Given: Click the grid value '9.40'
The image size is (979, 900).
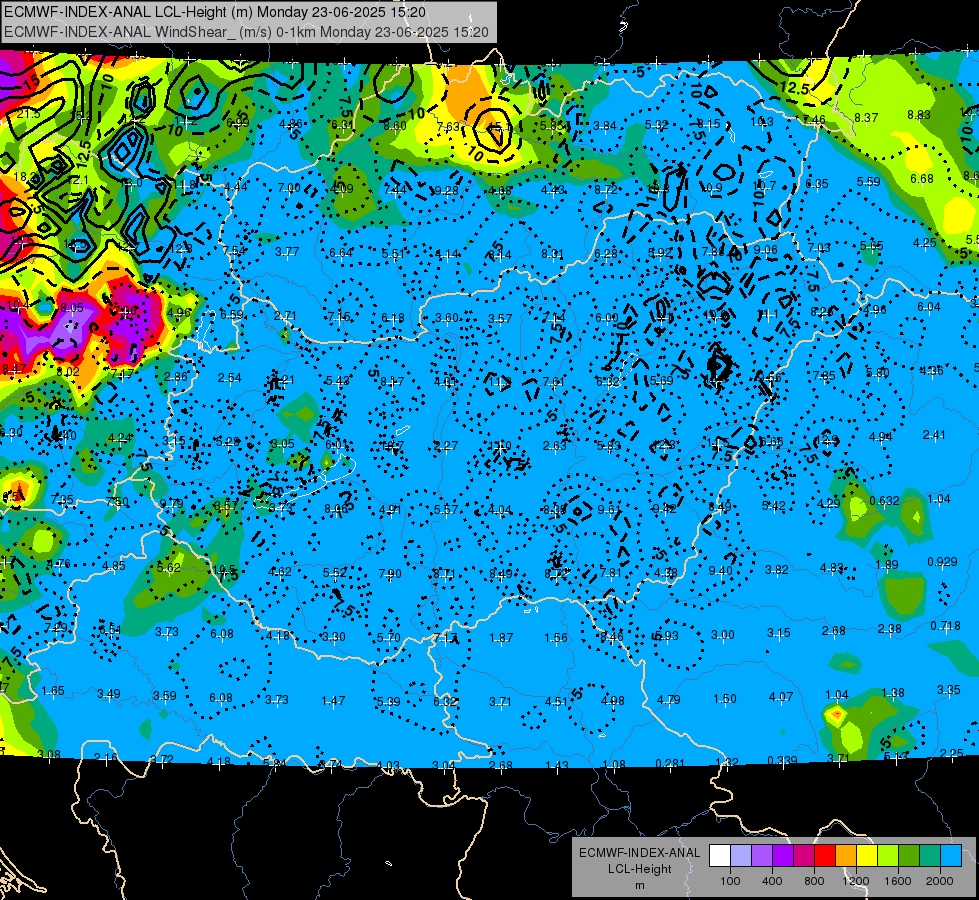Looking at the screenshot, I should (721, 571).
